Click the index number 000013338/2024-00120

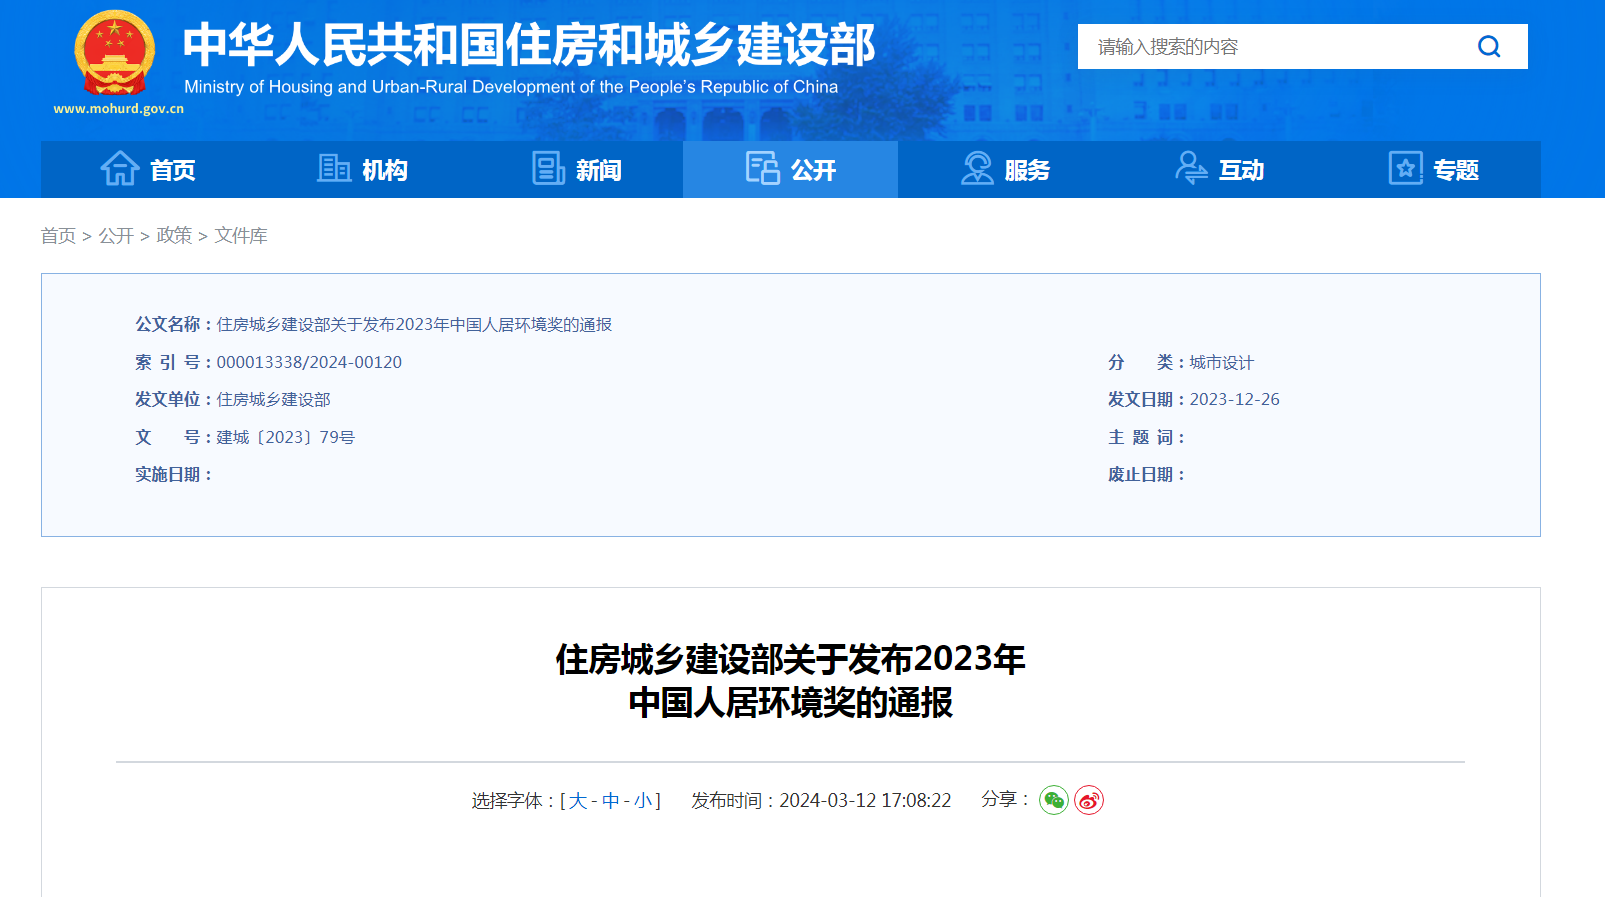tap(309, 362)
